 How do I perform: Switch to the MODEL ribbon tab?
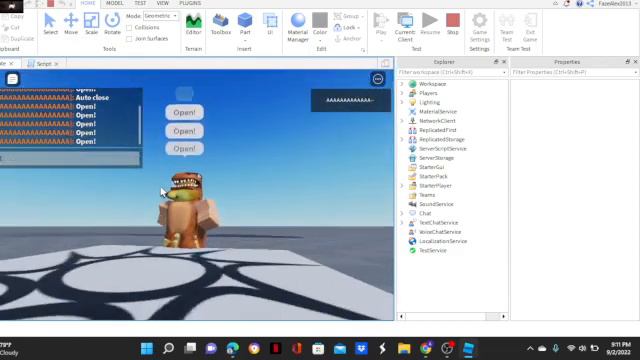coord(115,3)
